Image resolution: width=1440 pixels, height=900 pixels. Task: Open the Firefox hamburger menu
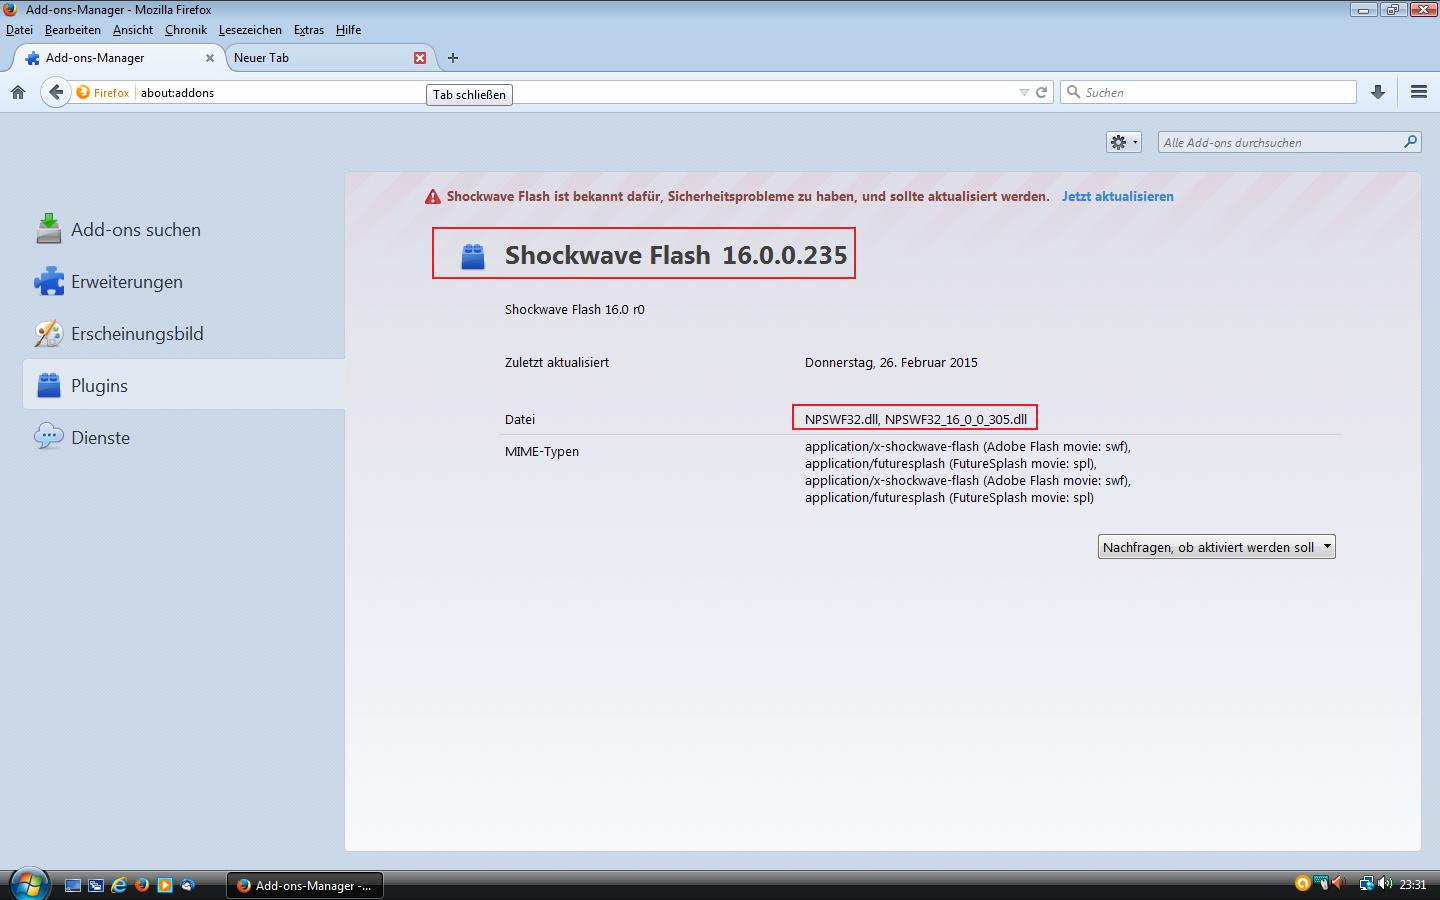1419,92
